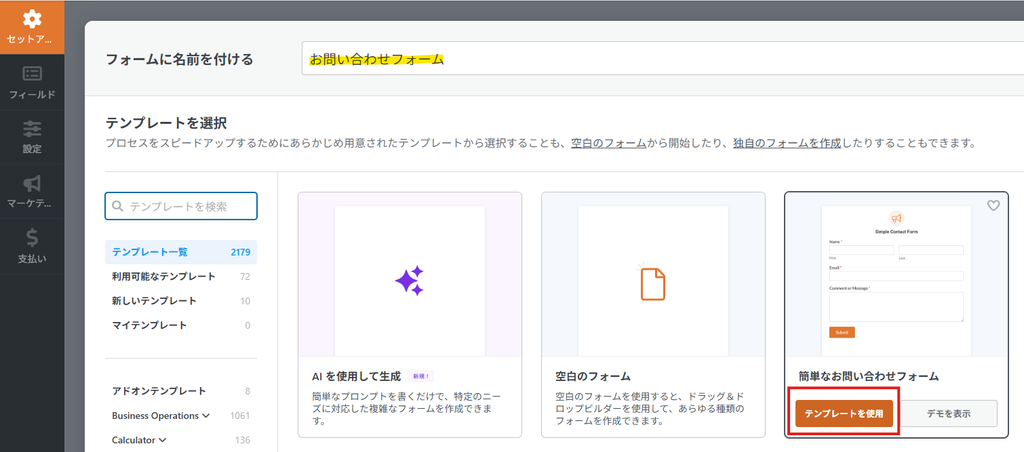
Task: Click the blank form document icon
Action: [x=652, y=282]
